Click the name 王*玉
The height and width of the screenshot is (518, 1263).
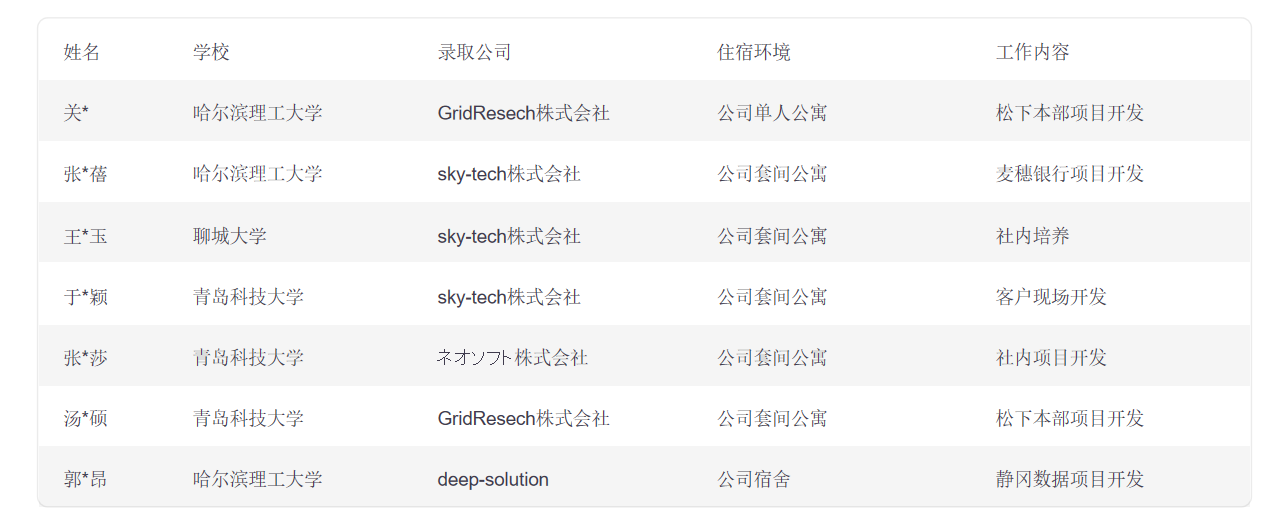point(85,236)
